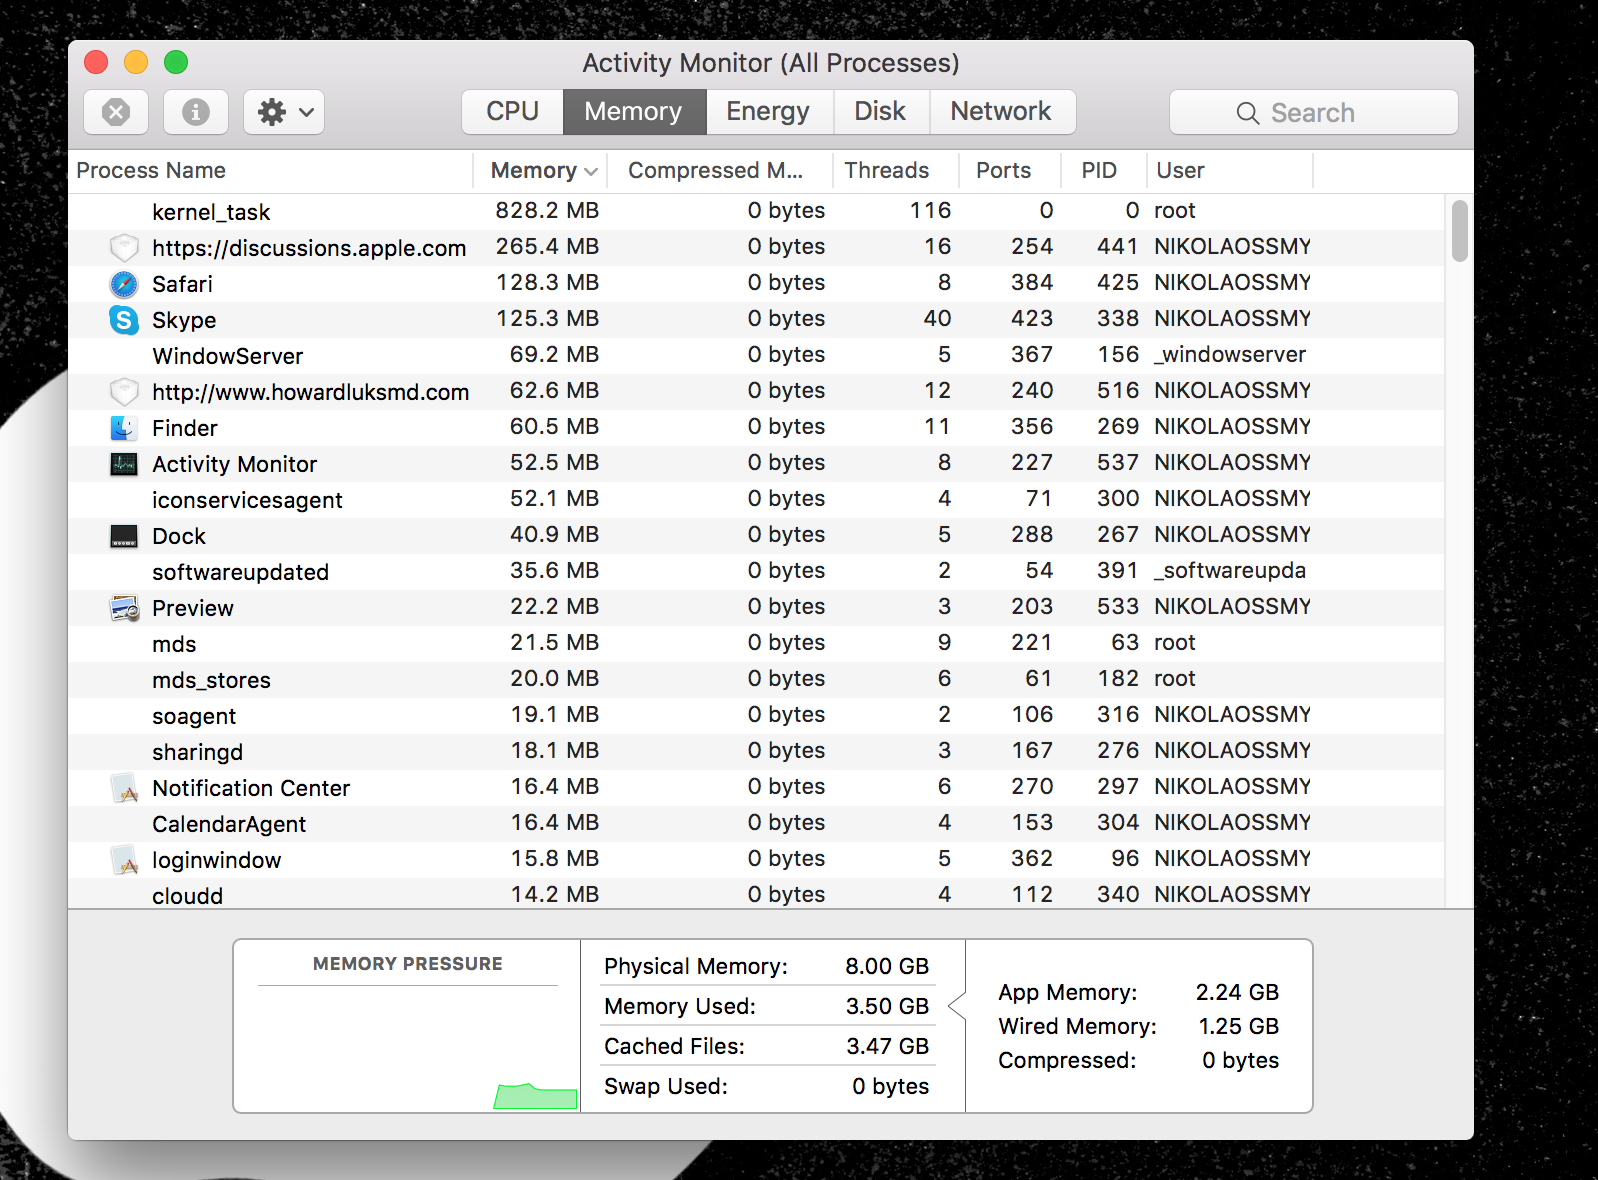Click the shield icon for howardluksmd.com

[x=124, y=392]
